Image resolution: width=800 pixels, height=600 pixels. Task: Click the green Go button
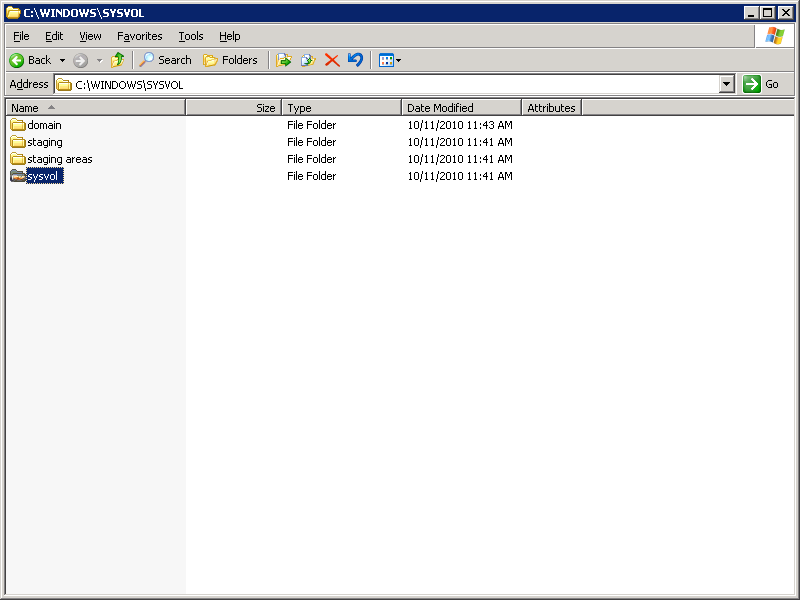[761, 84]
